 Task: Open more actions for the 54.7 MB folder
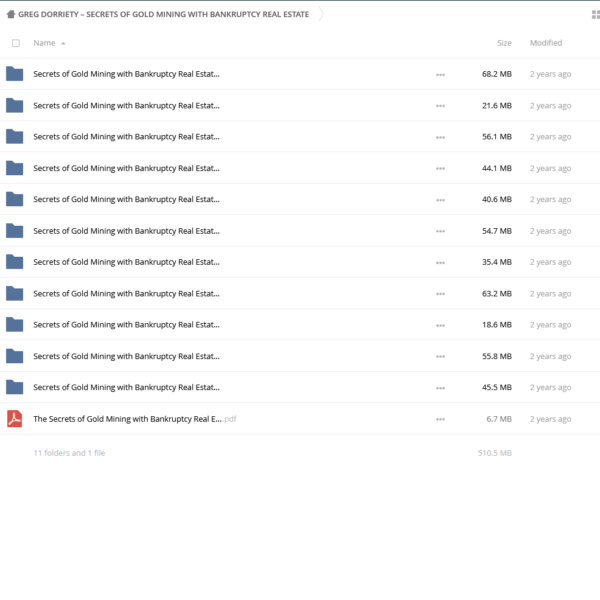440,232
